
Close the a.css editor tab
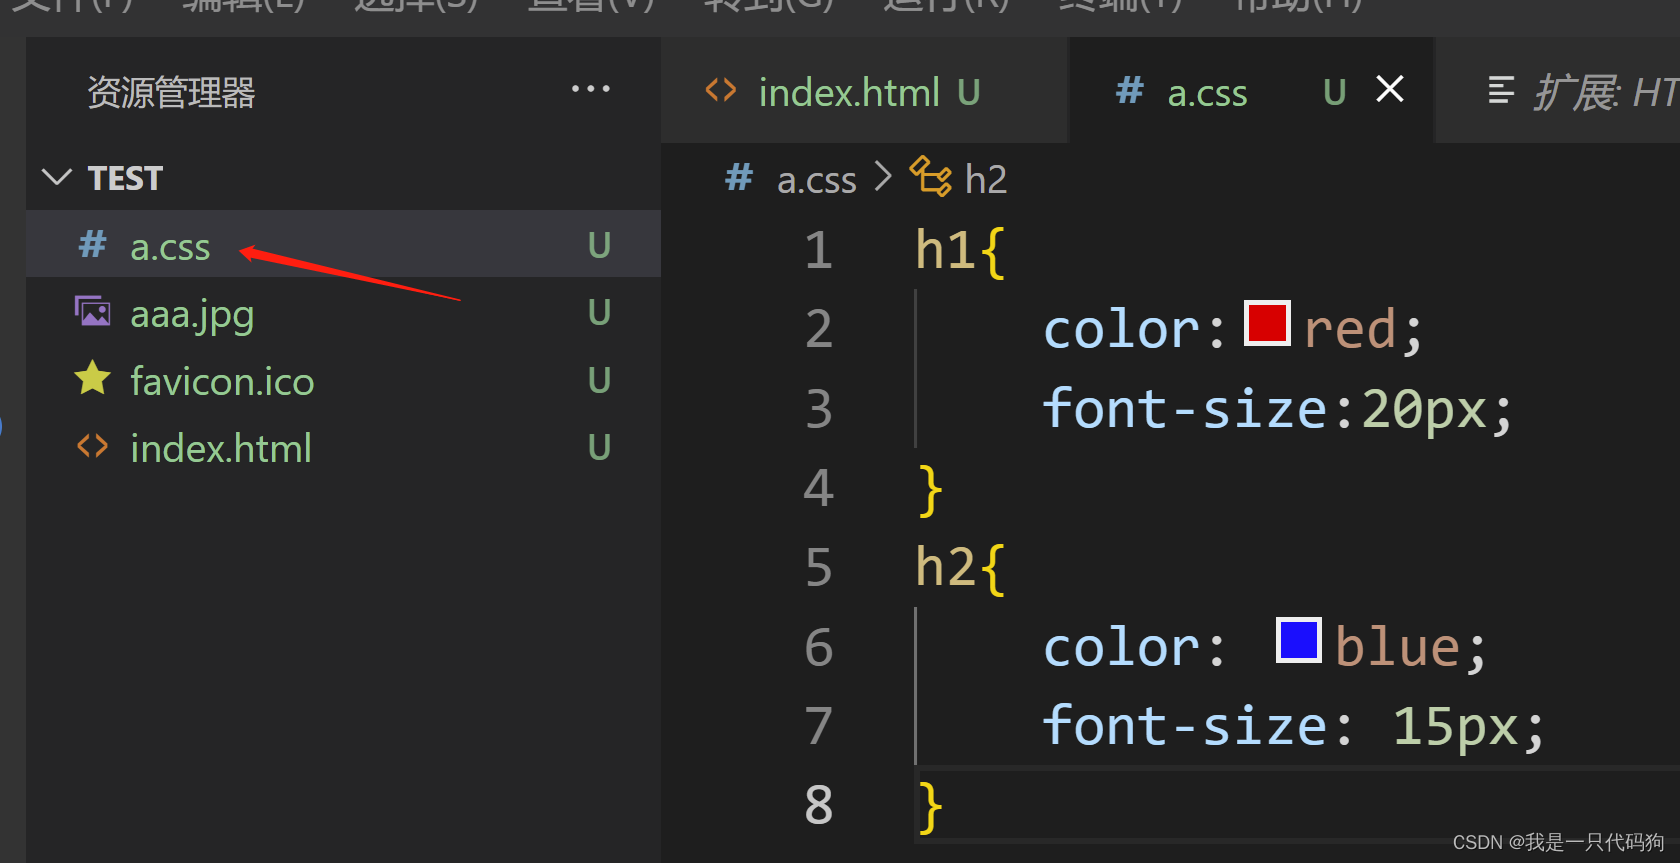tap(1390, 89)
